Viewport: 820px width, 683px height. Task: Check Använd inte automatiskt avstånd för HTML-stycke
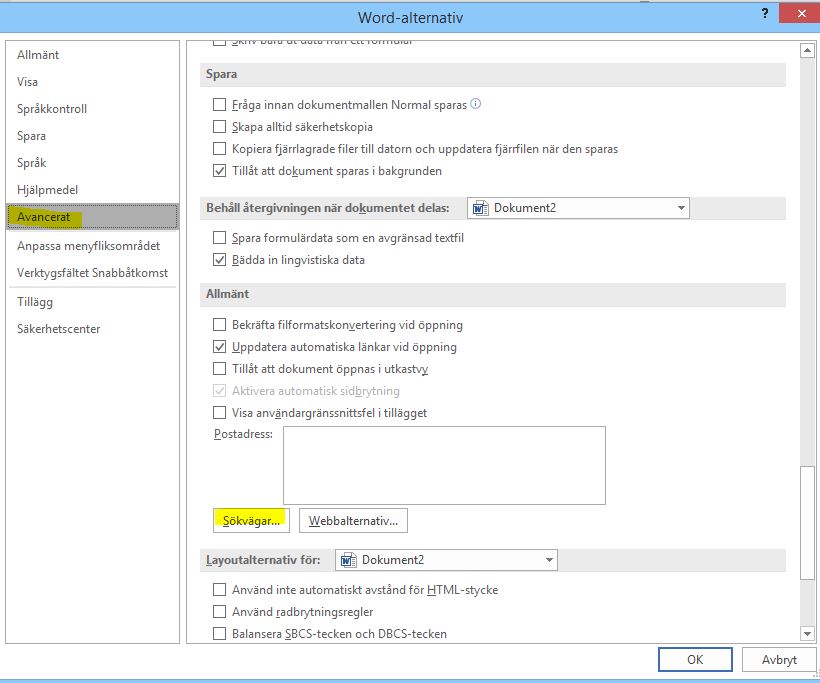(x=220, y=590)
